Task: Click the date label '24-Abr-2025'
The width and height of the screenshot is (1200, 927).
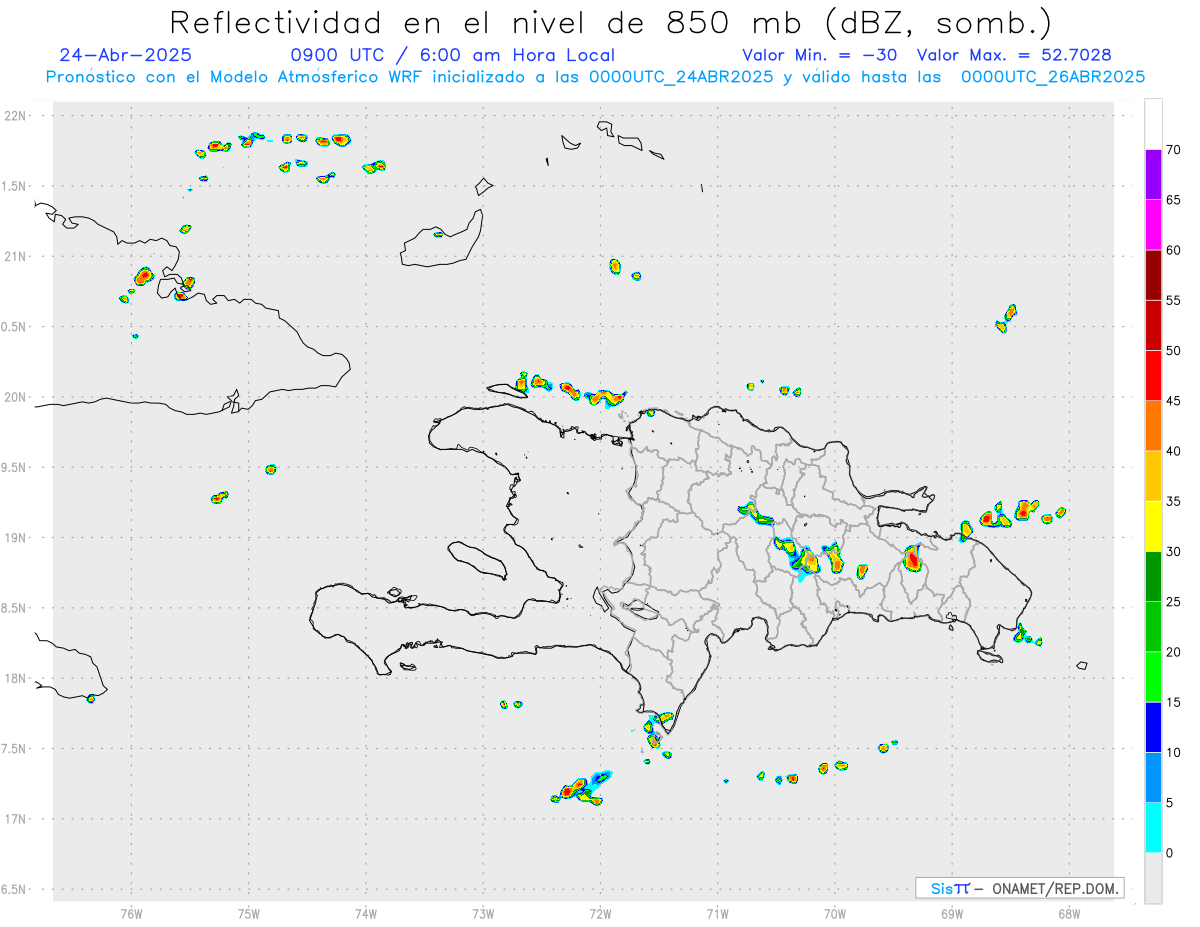Action: [126, 55]
